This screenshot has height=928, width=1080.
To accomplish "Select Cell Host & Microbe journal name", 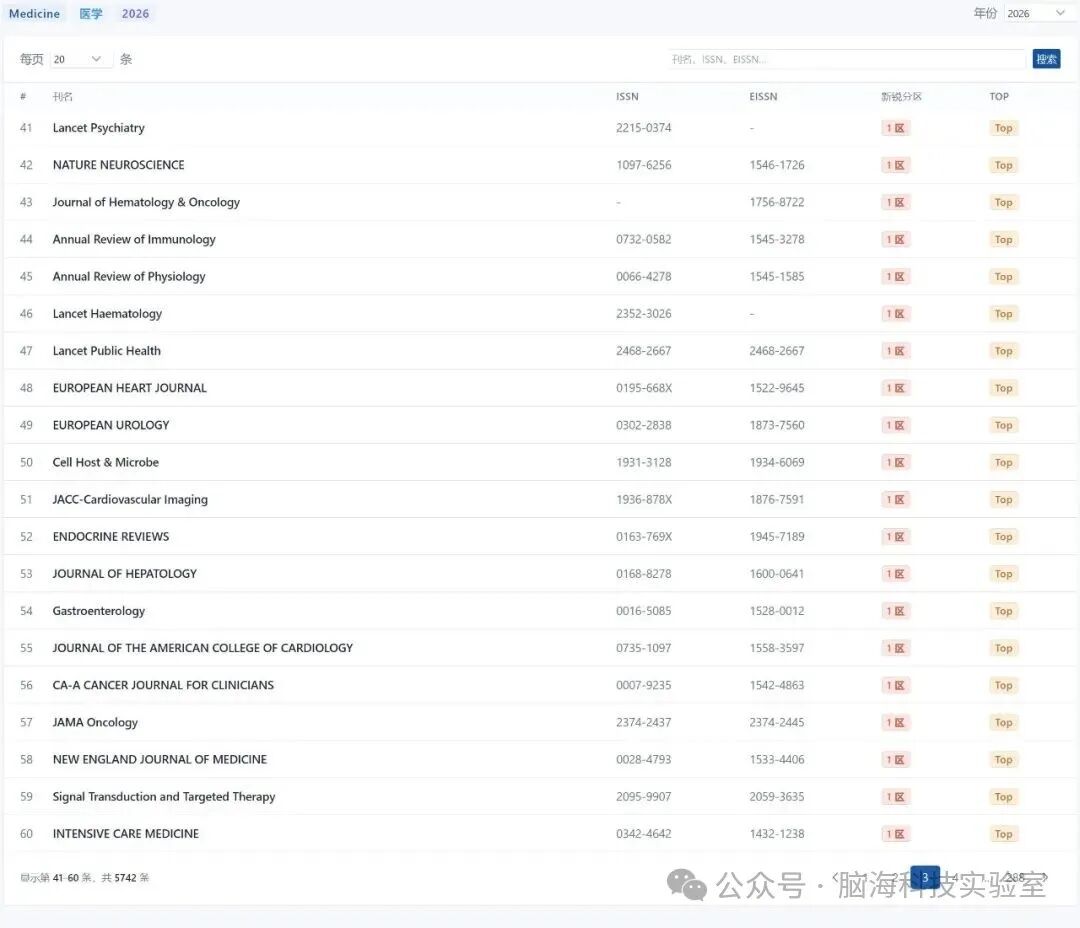I will tap(105, 462).
